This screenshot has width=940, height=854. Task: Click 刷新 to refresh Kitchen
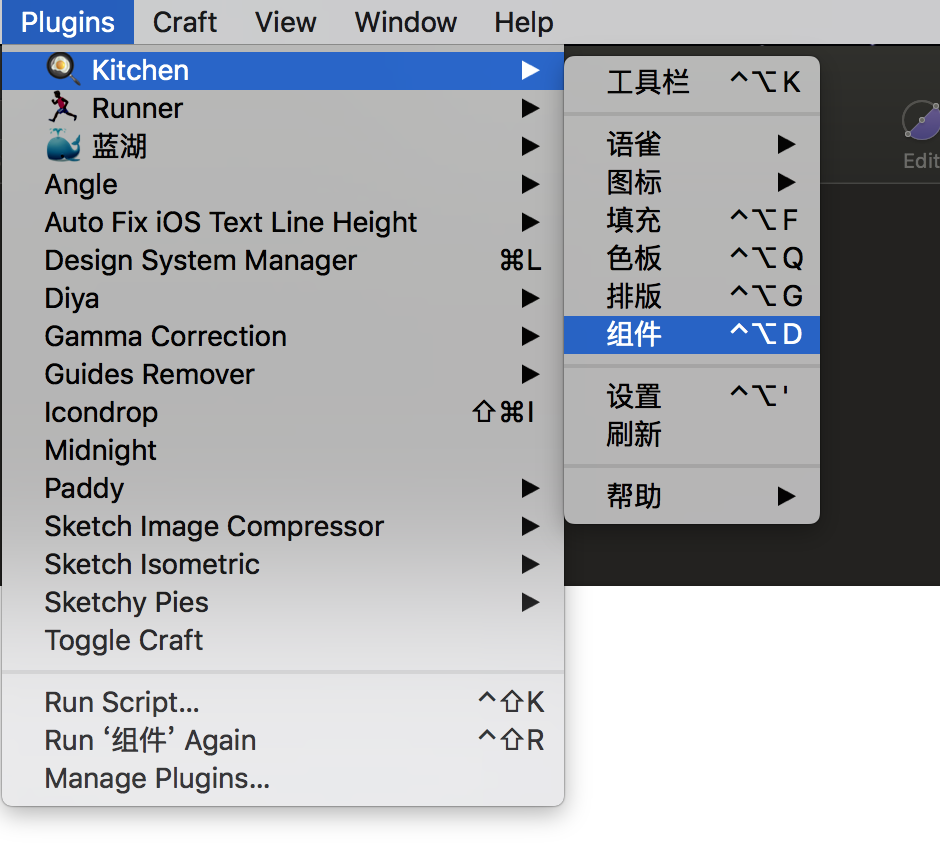point(634,434)
